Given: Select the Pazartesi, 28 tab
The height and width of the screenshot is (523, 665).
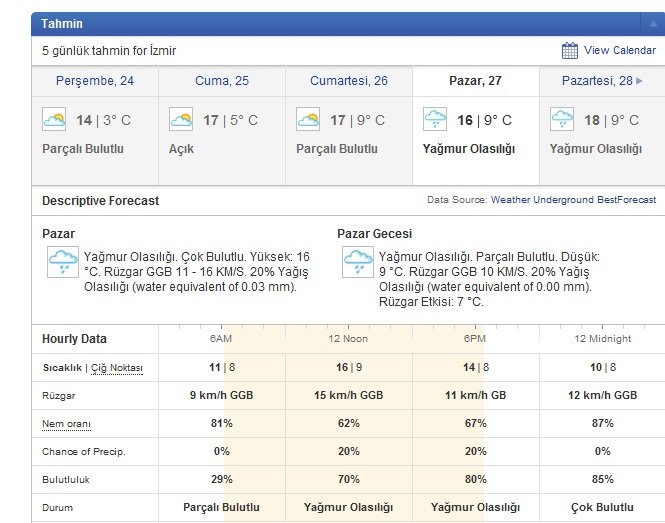Looking at the screenshot, I should point(596,81).
